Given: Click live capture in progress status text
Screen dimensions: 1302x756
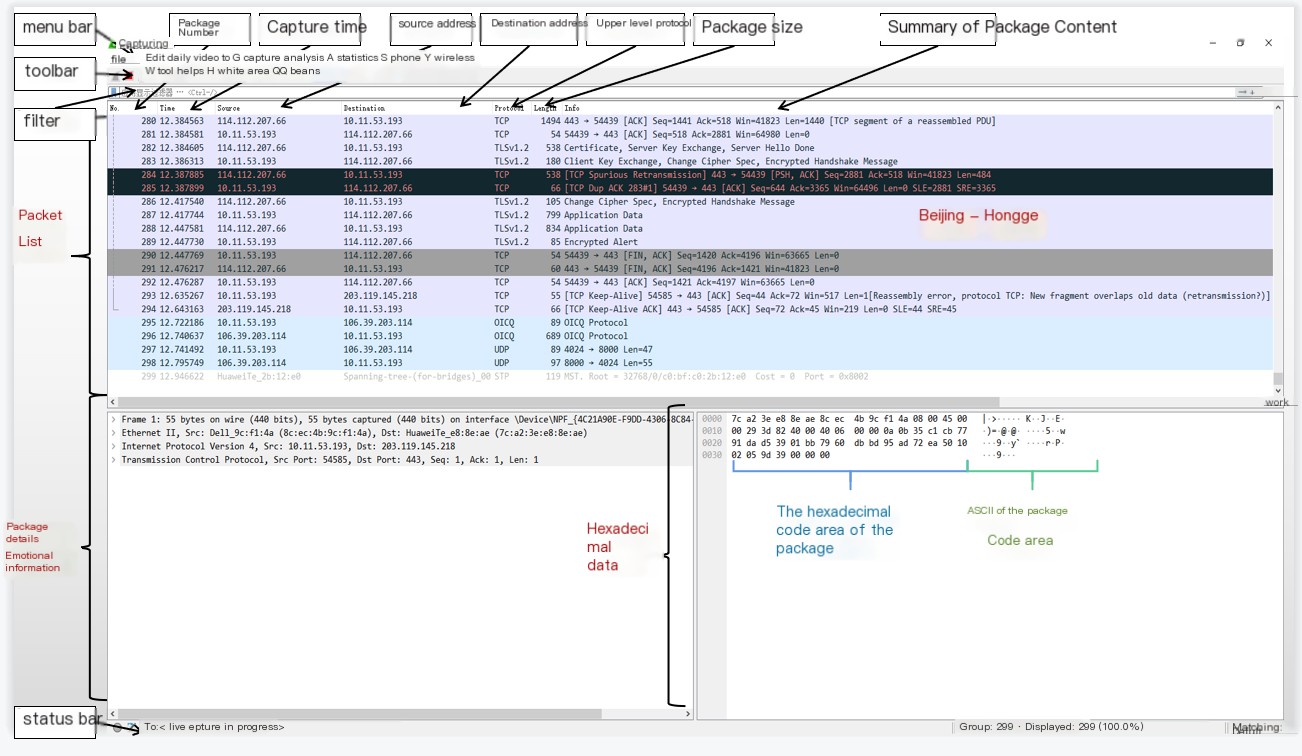Looking at the screenshot, I should [x=214, y=727].
